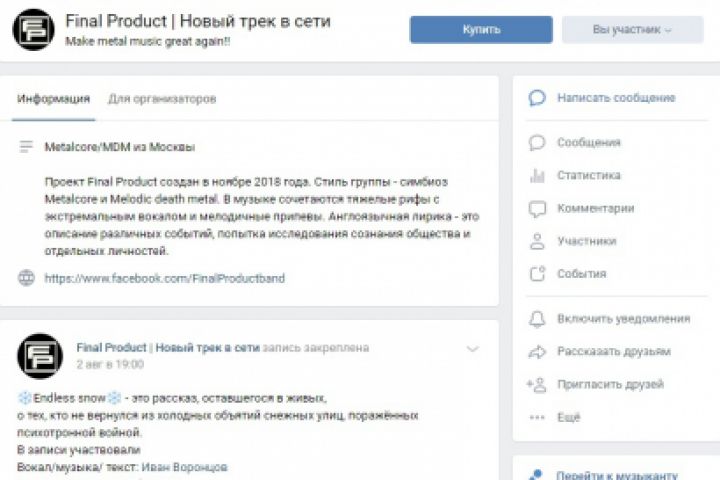Open the post timestamp 2 авг в 19:00

(x=106, y=367)
